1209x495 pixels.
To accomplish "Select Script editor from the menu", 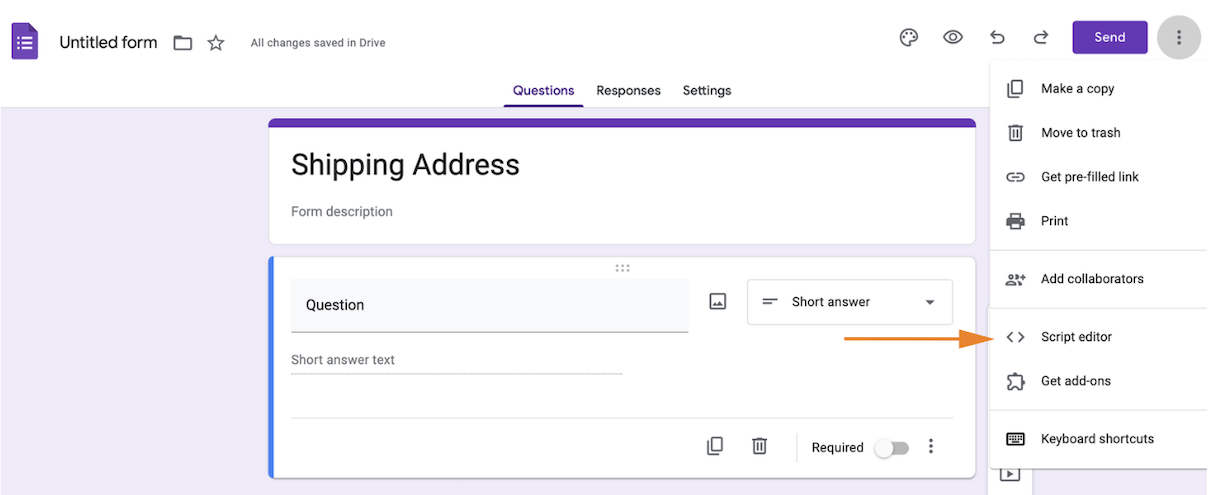I will (x=1076, y=337).
